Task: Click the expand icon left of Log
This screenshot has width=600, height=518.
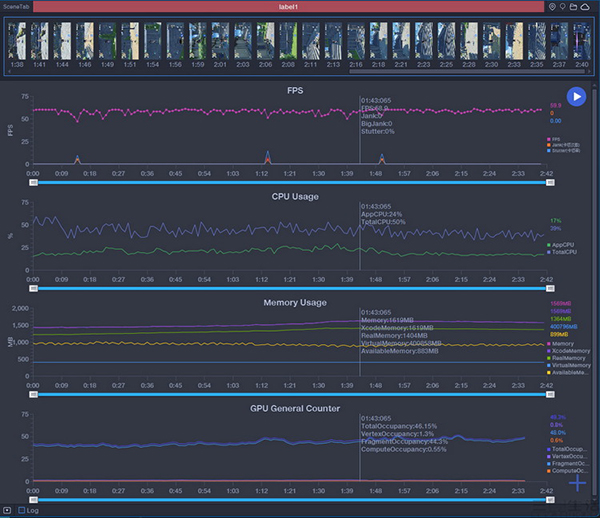Action: tap(8, 510)
